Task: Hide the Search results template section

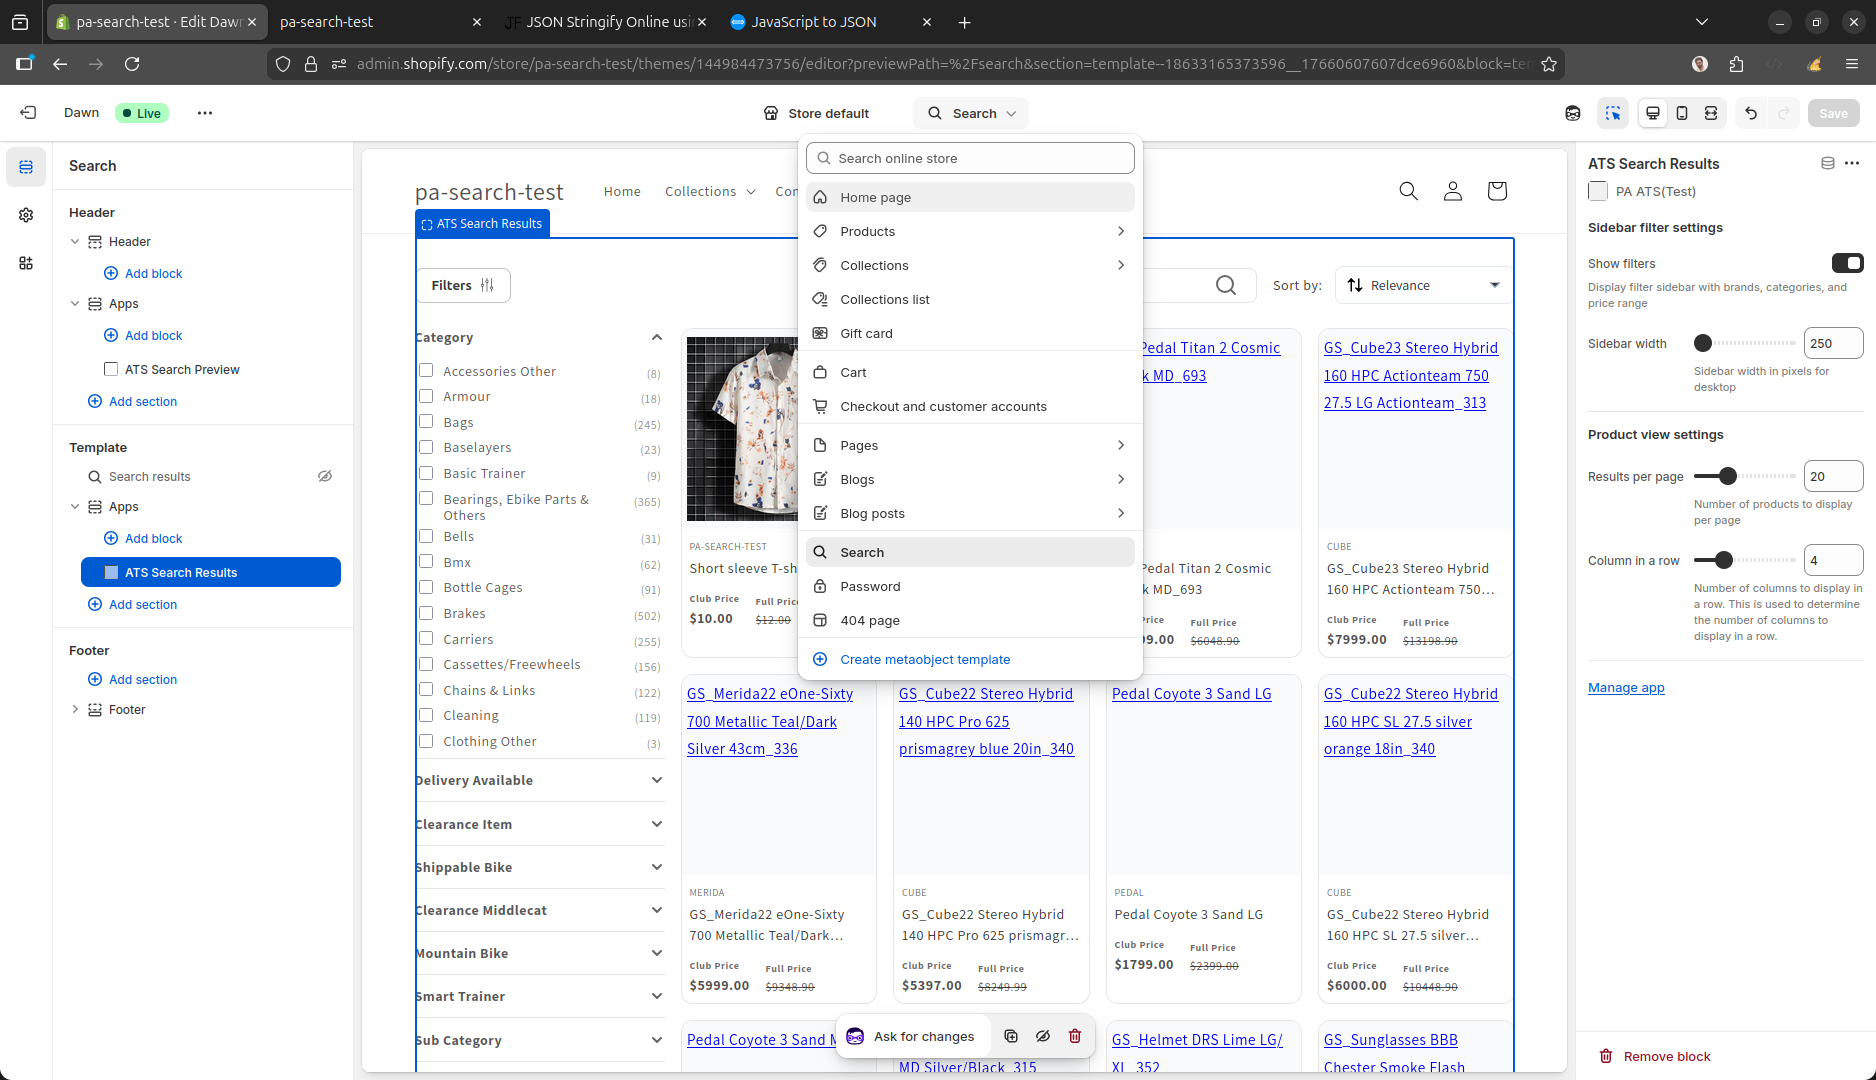Action: pos(325,476)
